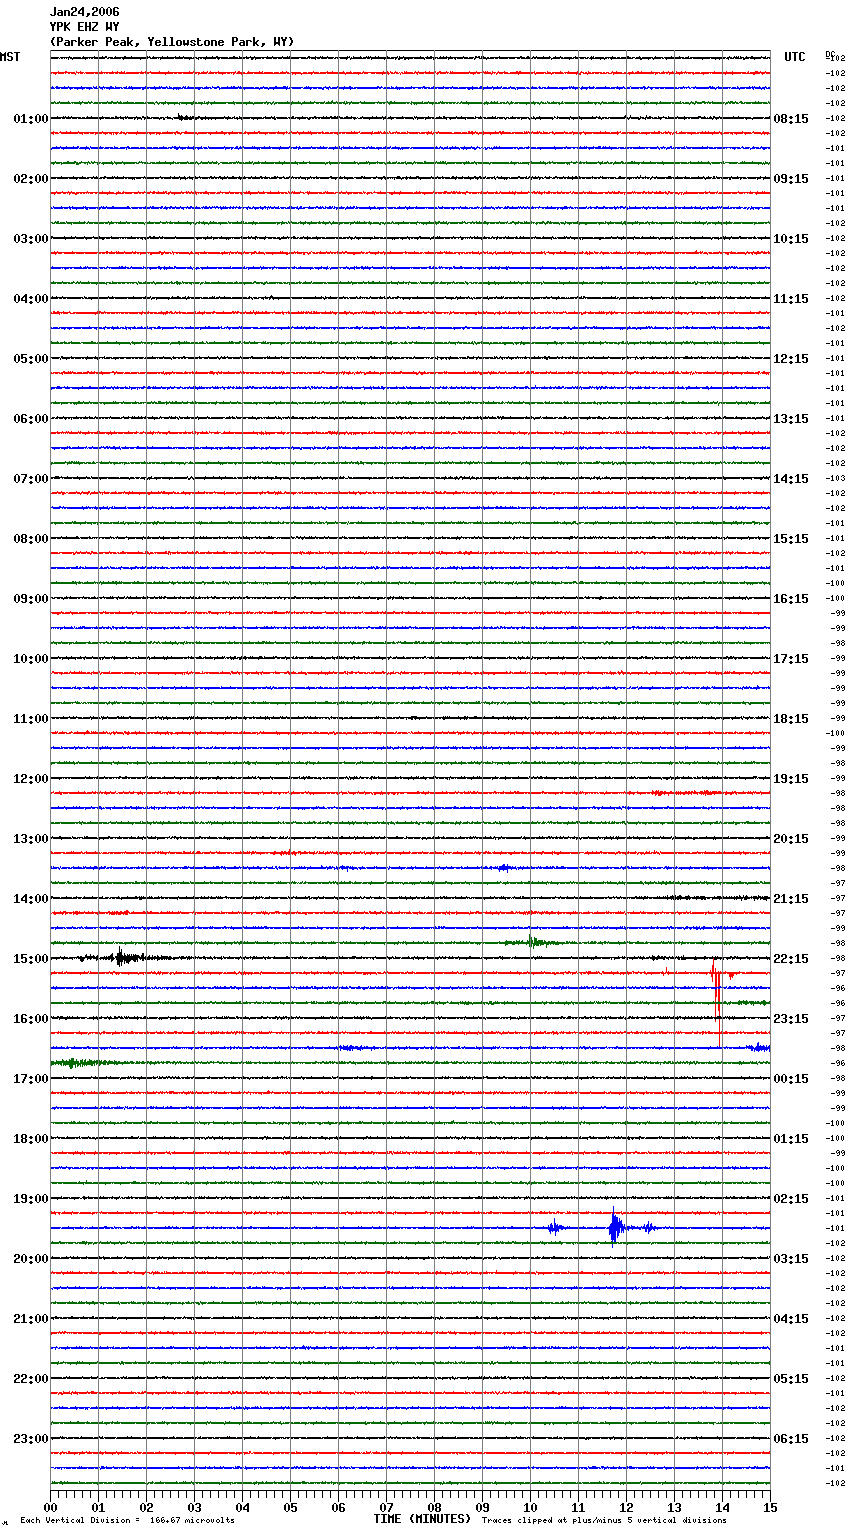Select the 12 minute tick label on bottom axis
Image resolution: width=850 pixels, height=1534 pixels.
coord(626,1507)
